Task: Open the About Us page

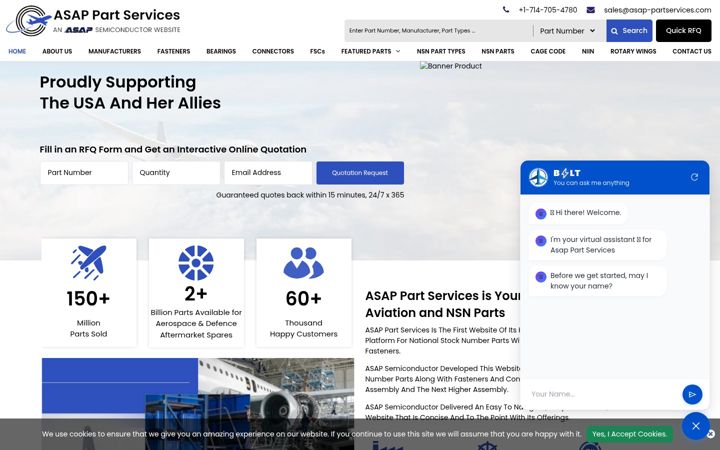Action: point(57,51)
